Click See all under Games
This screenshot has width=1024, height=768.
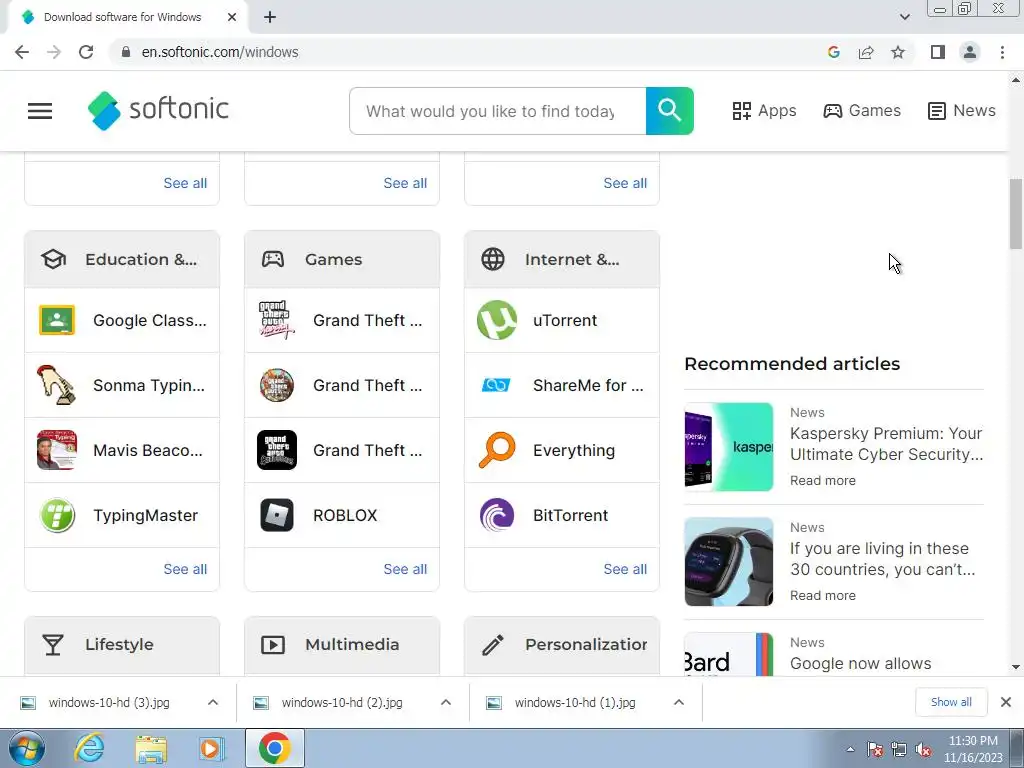[x=406, y=569]
